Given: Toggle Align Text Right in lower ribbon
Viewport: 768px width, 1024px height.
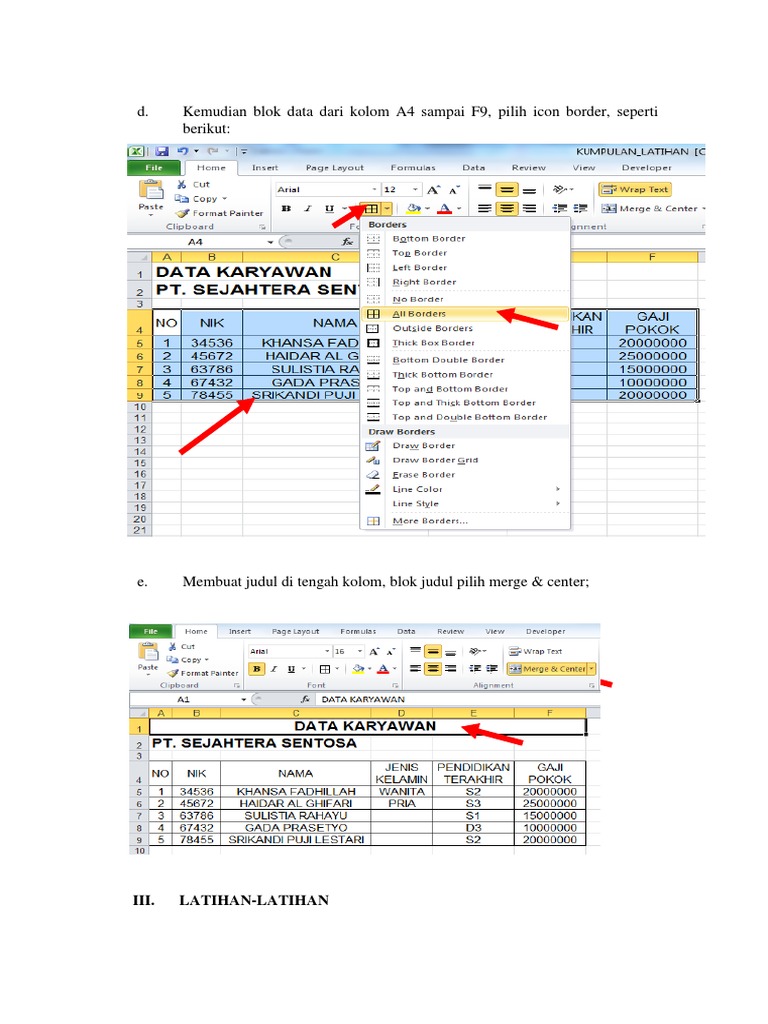Looking at the screenshot, I should [x=451, y=669].
